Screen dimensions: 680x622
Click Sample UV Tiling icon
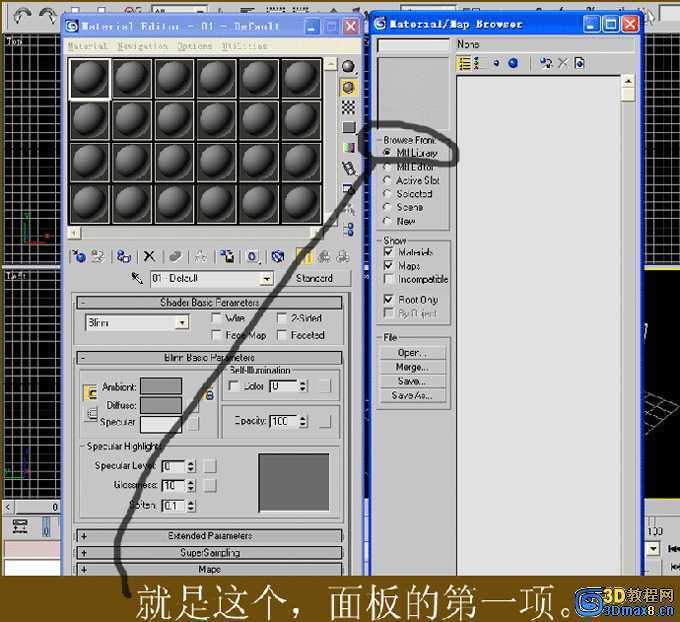pos(348,128)
